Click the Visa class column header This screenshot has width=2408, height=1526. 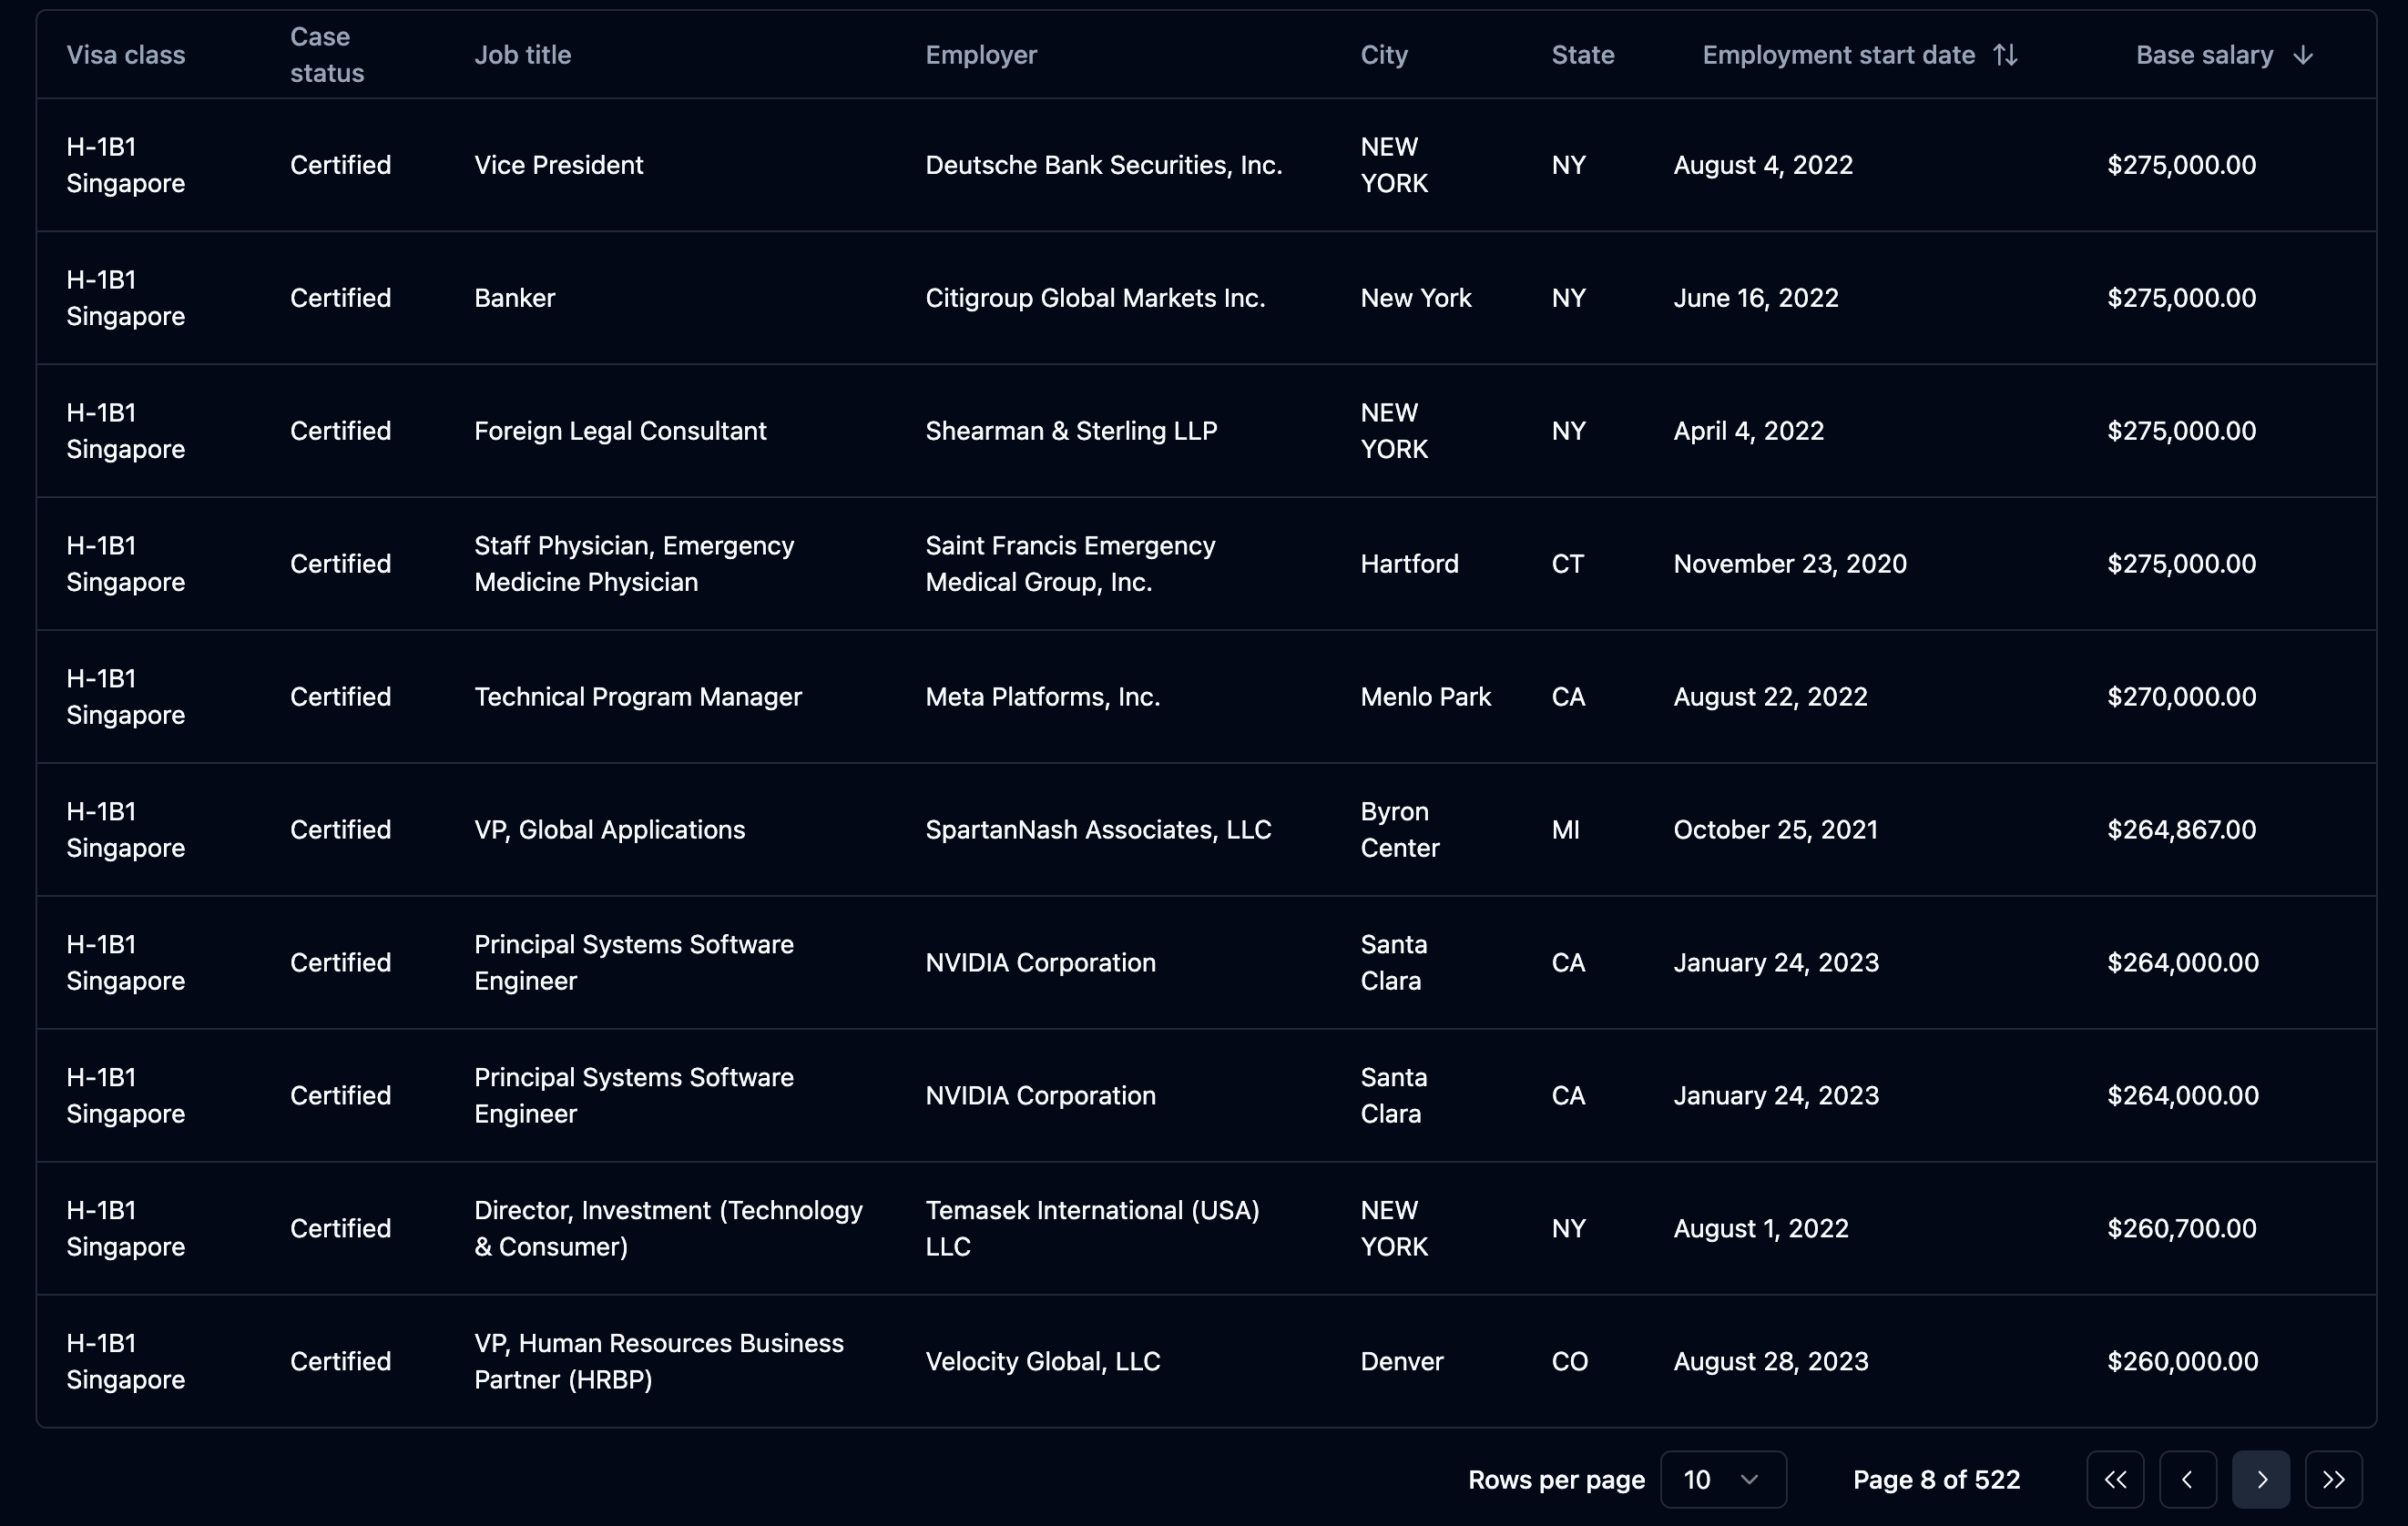point(126,55)
